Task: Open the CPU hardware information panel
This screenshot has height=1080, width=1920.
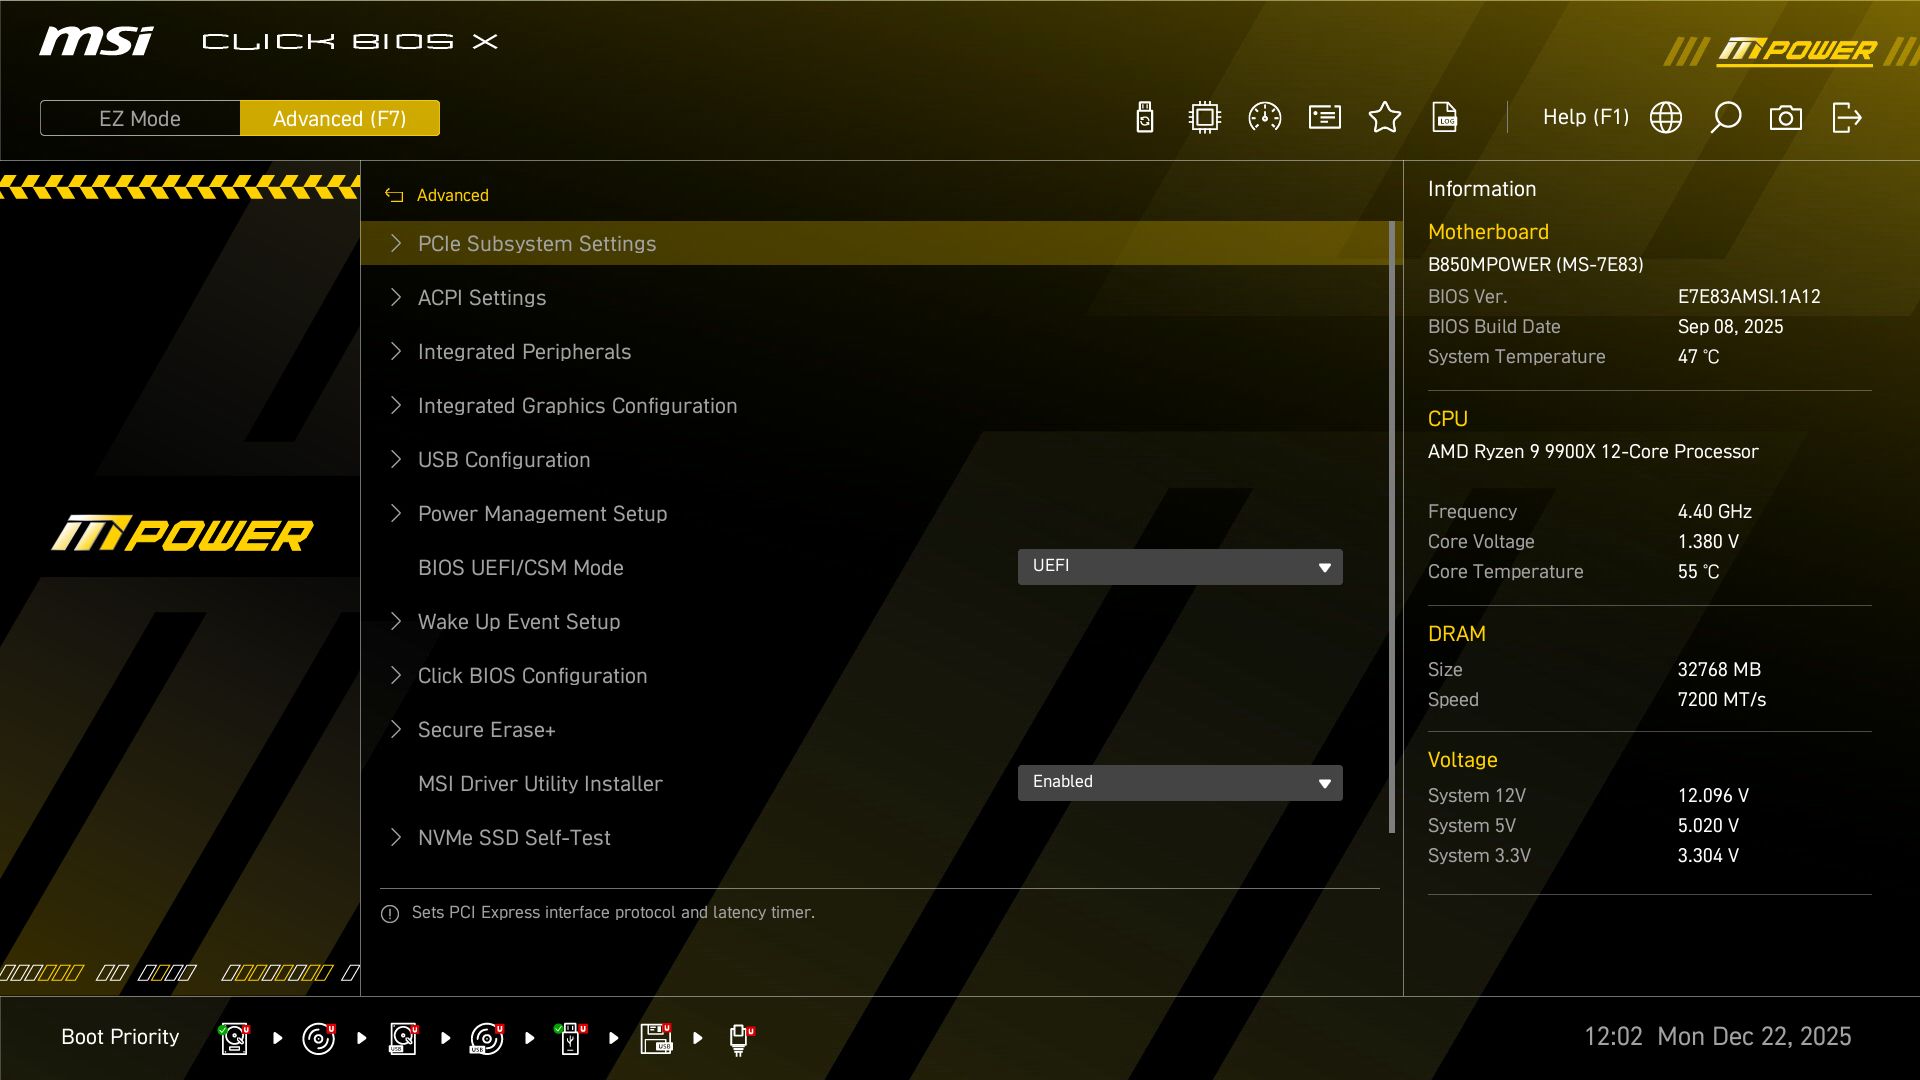Action: point(1204,117)
